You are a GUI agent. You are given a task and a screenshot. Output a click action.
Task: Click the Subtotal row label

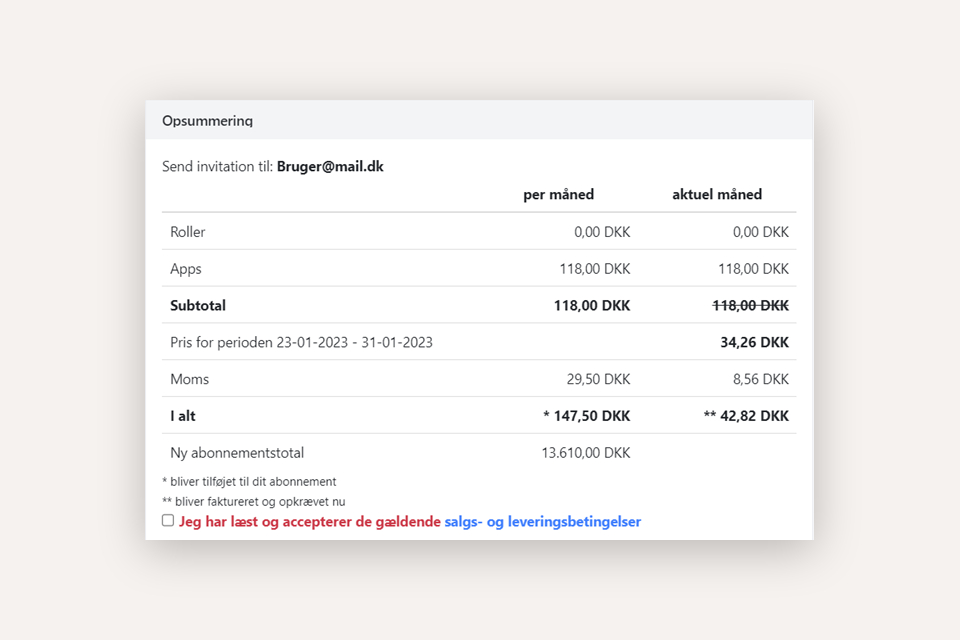click(x=198, y=306)
